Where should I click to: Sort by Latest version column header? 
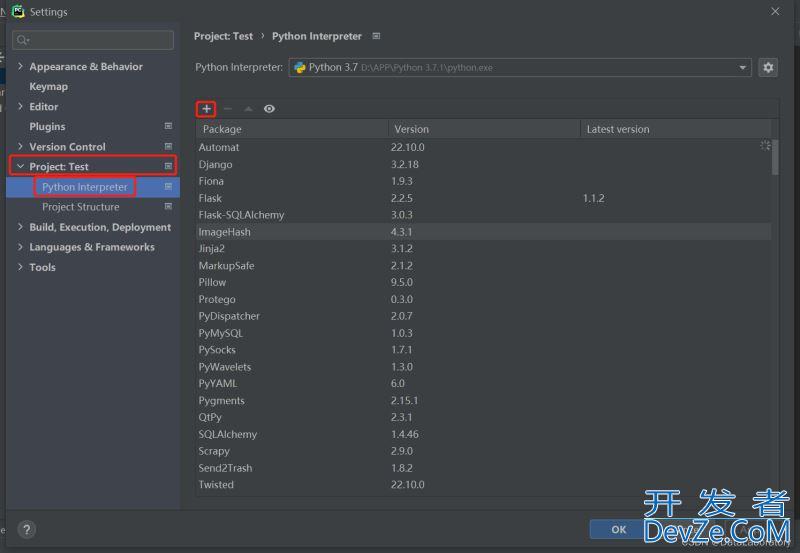click(676, 129)
